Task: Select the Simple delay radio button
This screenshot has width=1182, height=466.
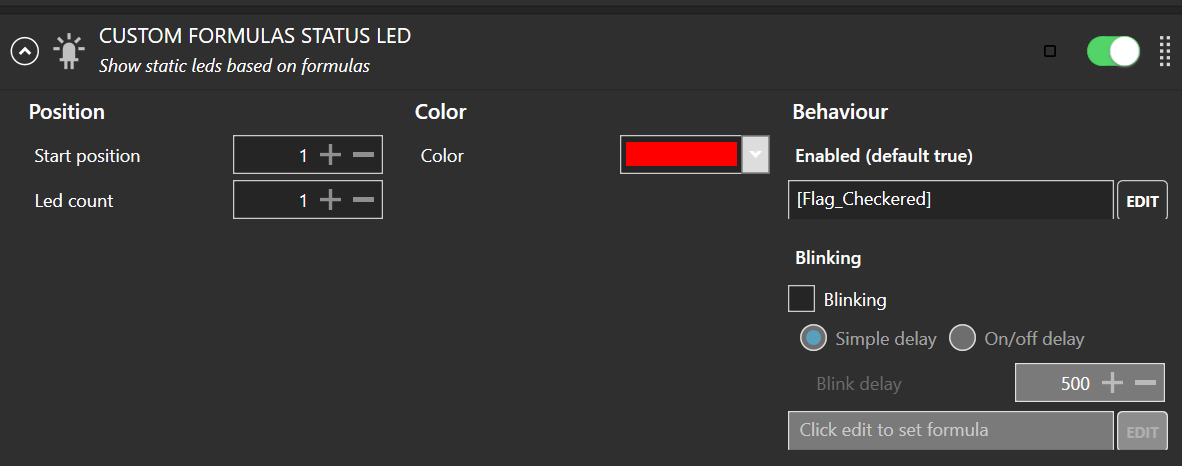Action: (813, 339)
